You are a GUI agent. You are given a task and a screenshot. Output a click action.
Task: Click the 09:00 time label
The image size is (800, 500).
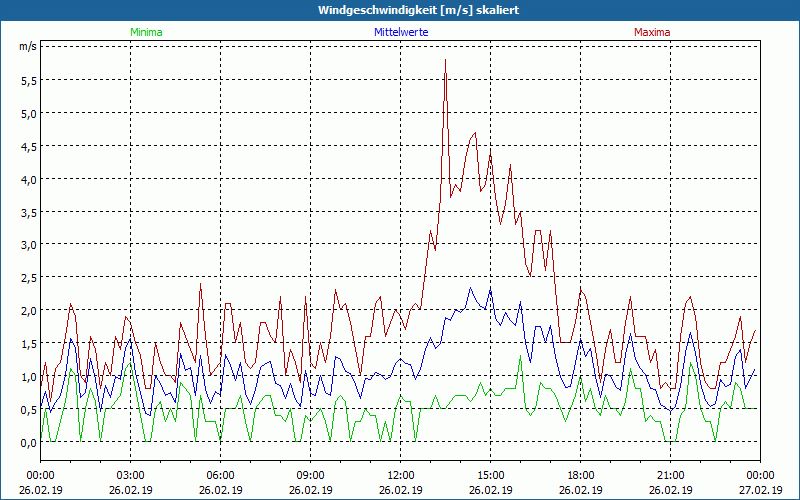310,476
